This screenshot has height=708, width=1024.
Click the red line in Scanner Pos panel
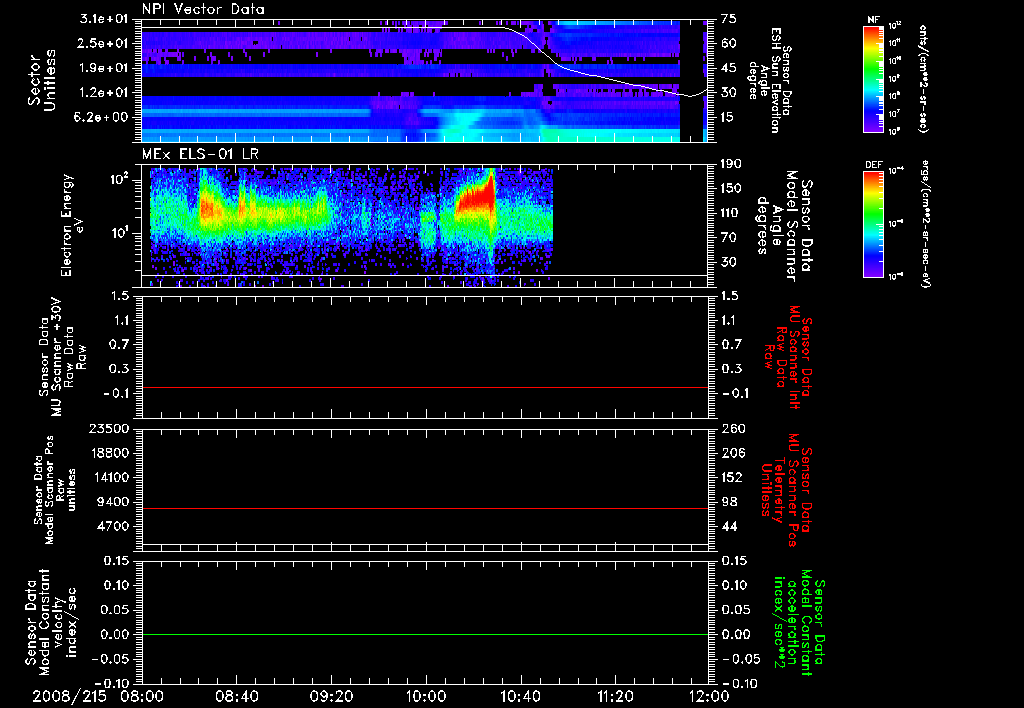[x=425, y=508]
